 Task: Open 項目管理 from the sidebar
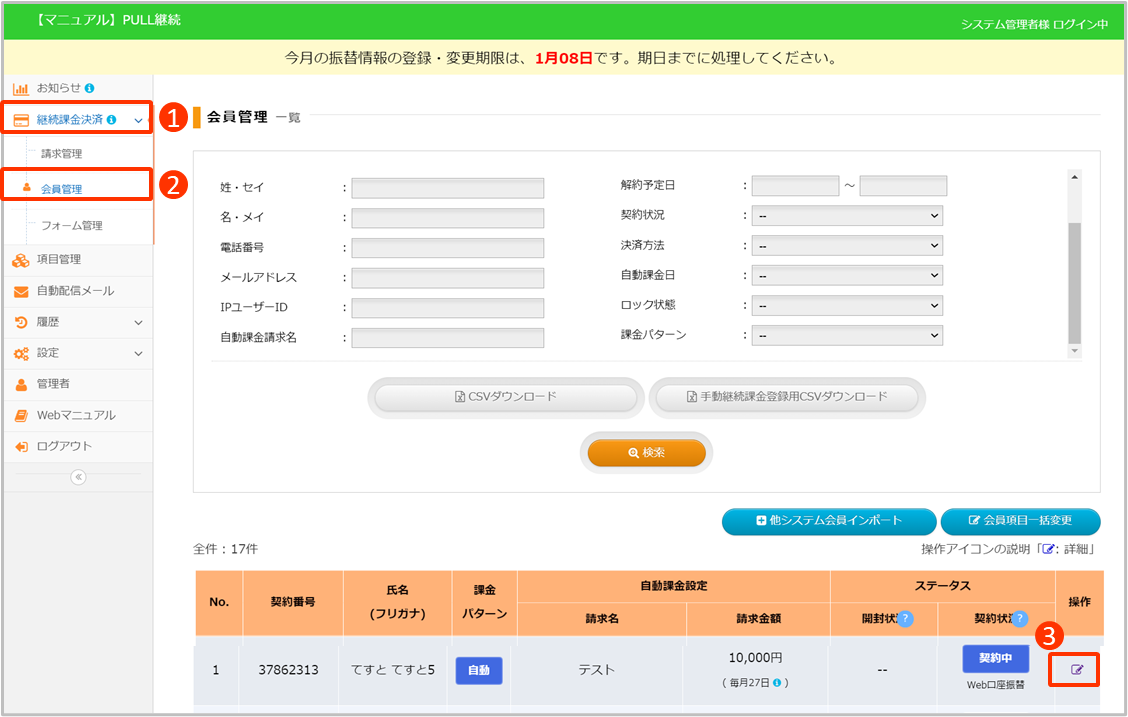(59, 259)
